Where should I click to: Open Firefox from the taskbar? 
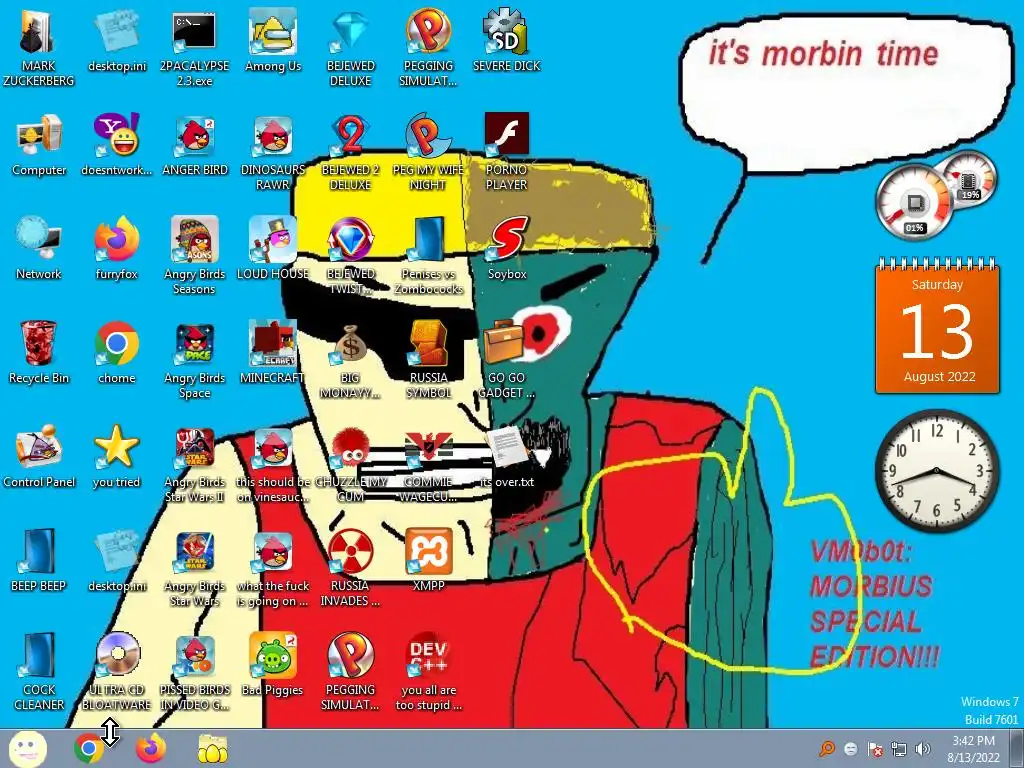(x=151, y=748)
